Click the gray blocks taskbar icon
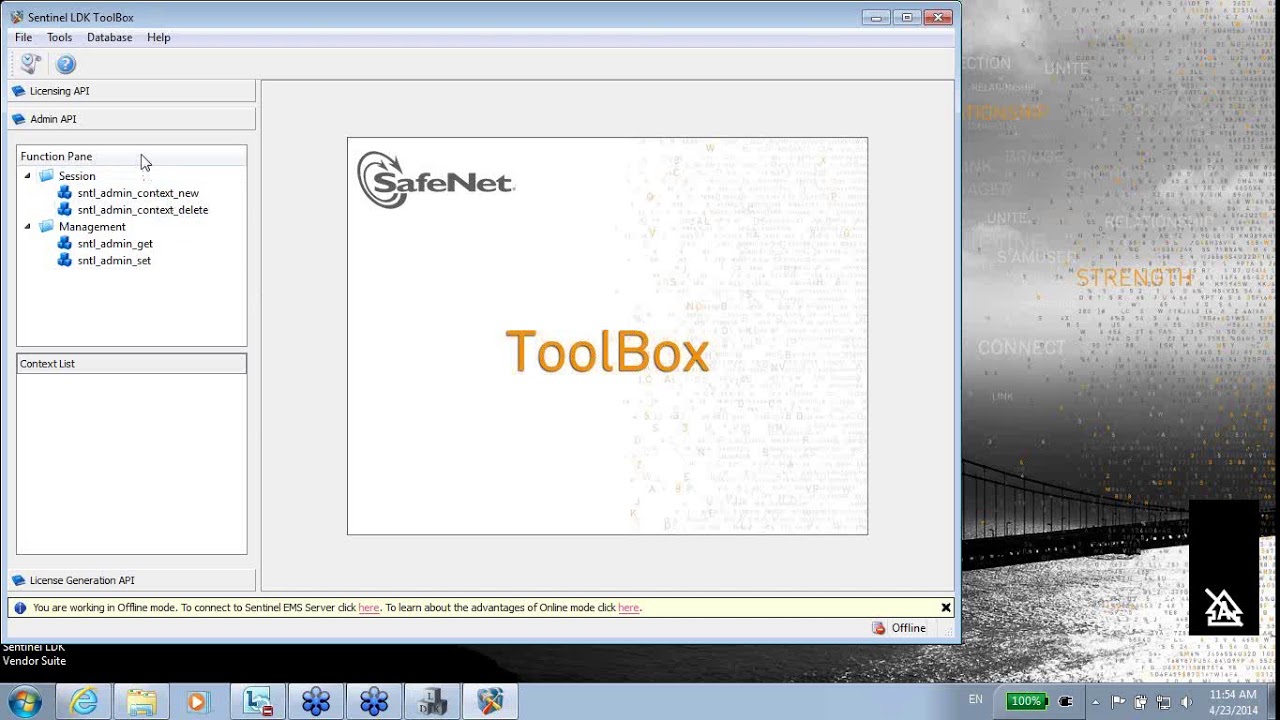 (x=432, y=702)
